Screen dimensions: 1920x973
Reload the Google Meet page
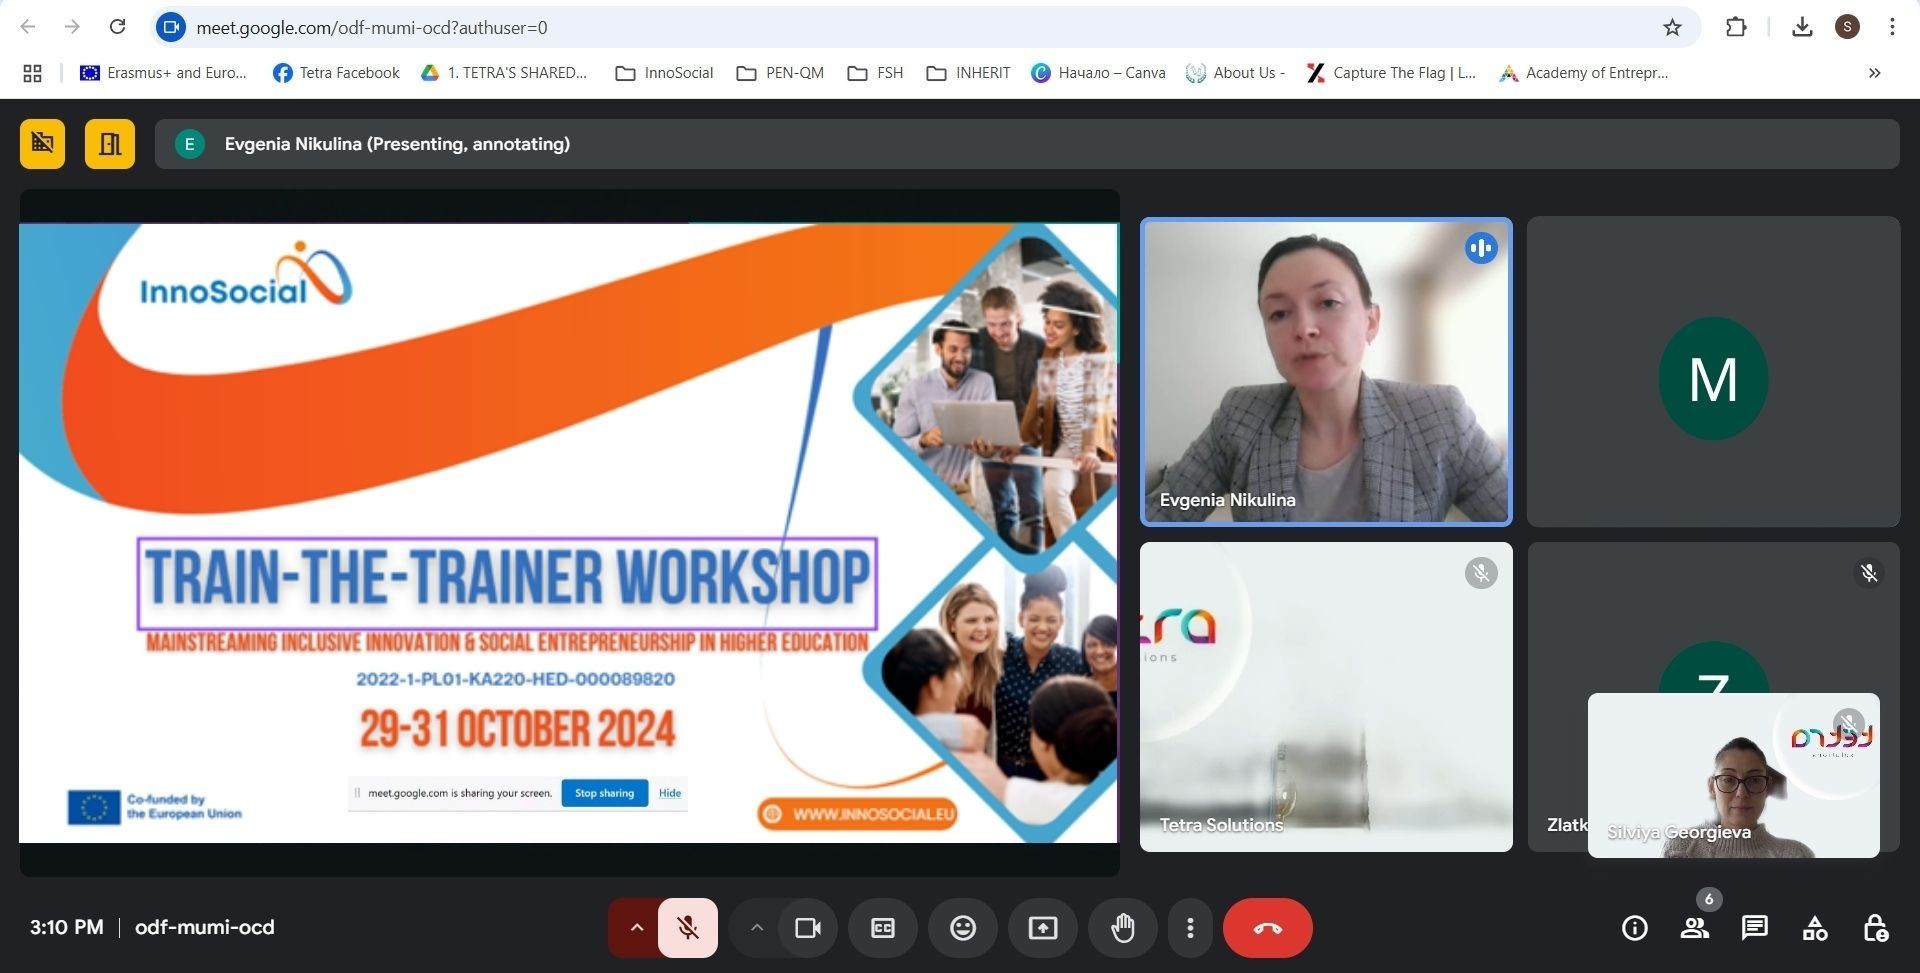pyautogui.click(x=117, y=27)
